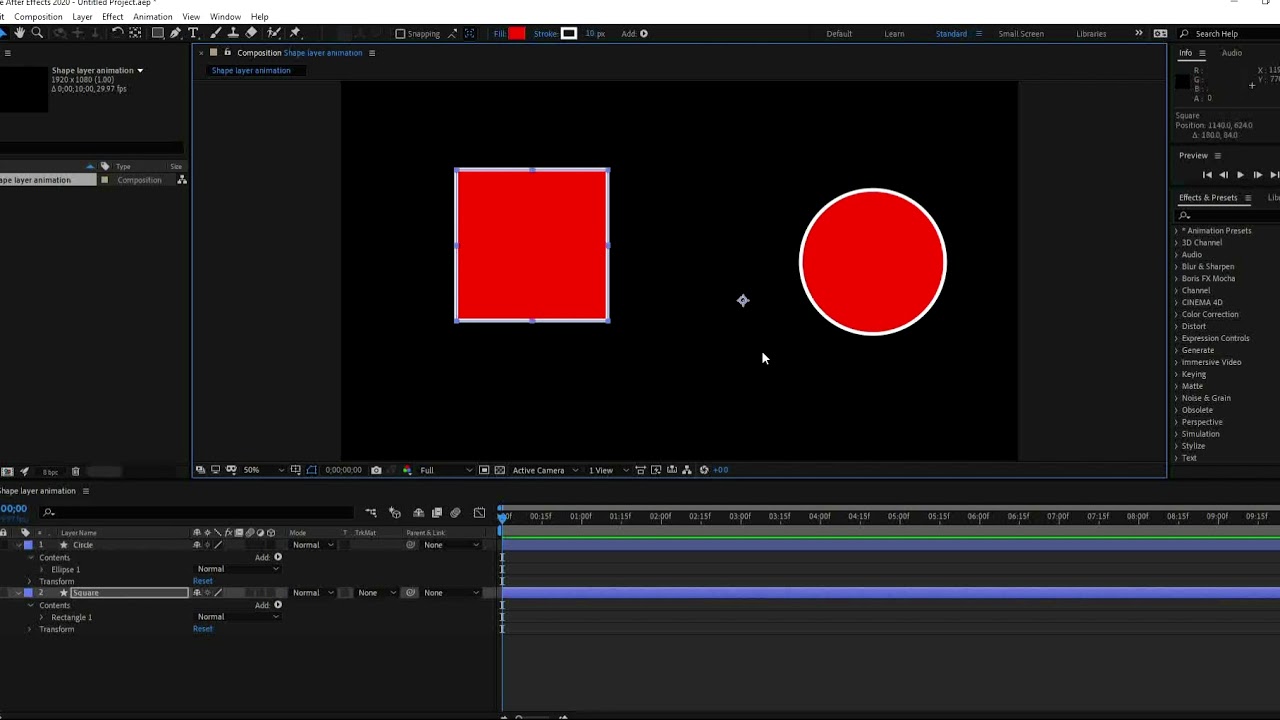This screenshot has height=720, width=1280.
Task: Open the Composition menu
Action: coord(39,17)
